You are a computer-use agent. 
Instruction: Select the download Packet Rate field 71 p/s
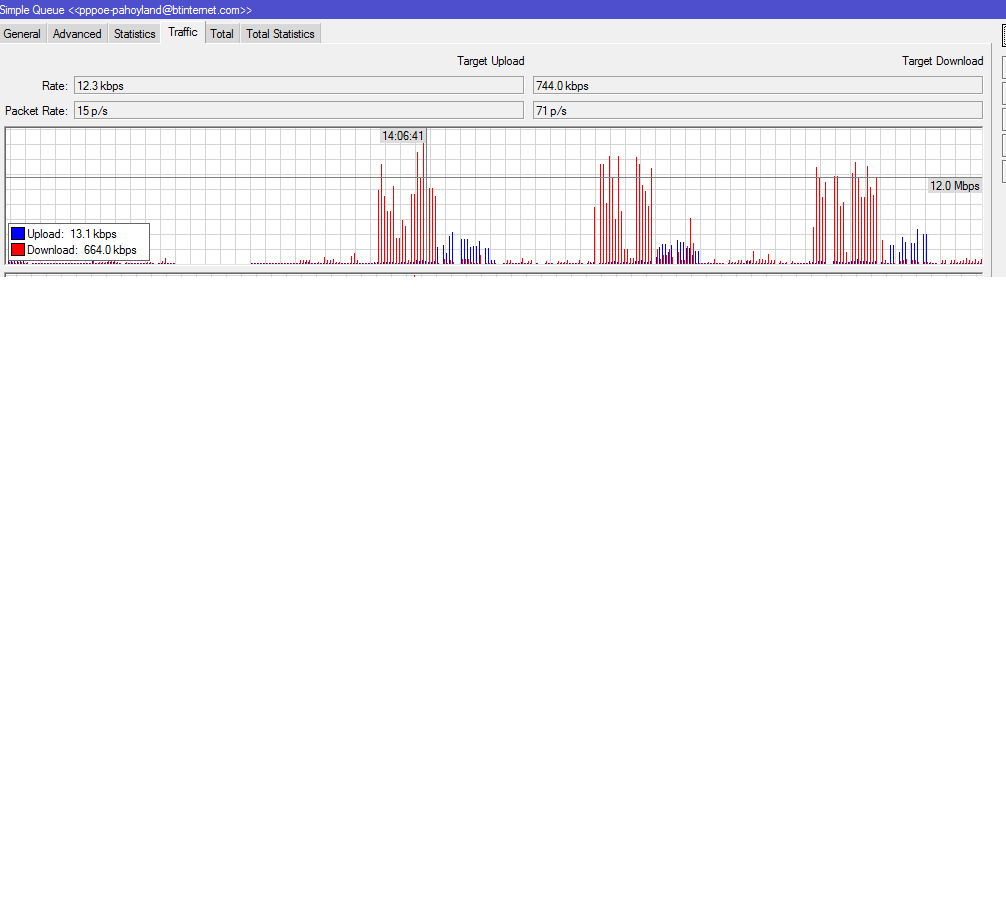pos(757,111)
